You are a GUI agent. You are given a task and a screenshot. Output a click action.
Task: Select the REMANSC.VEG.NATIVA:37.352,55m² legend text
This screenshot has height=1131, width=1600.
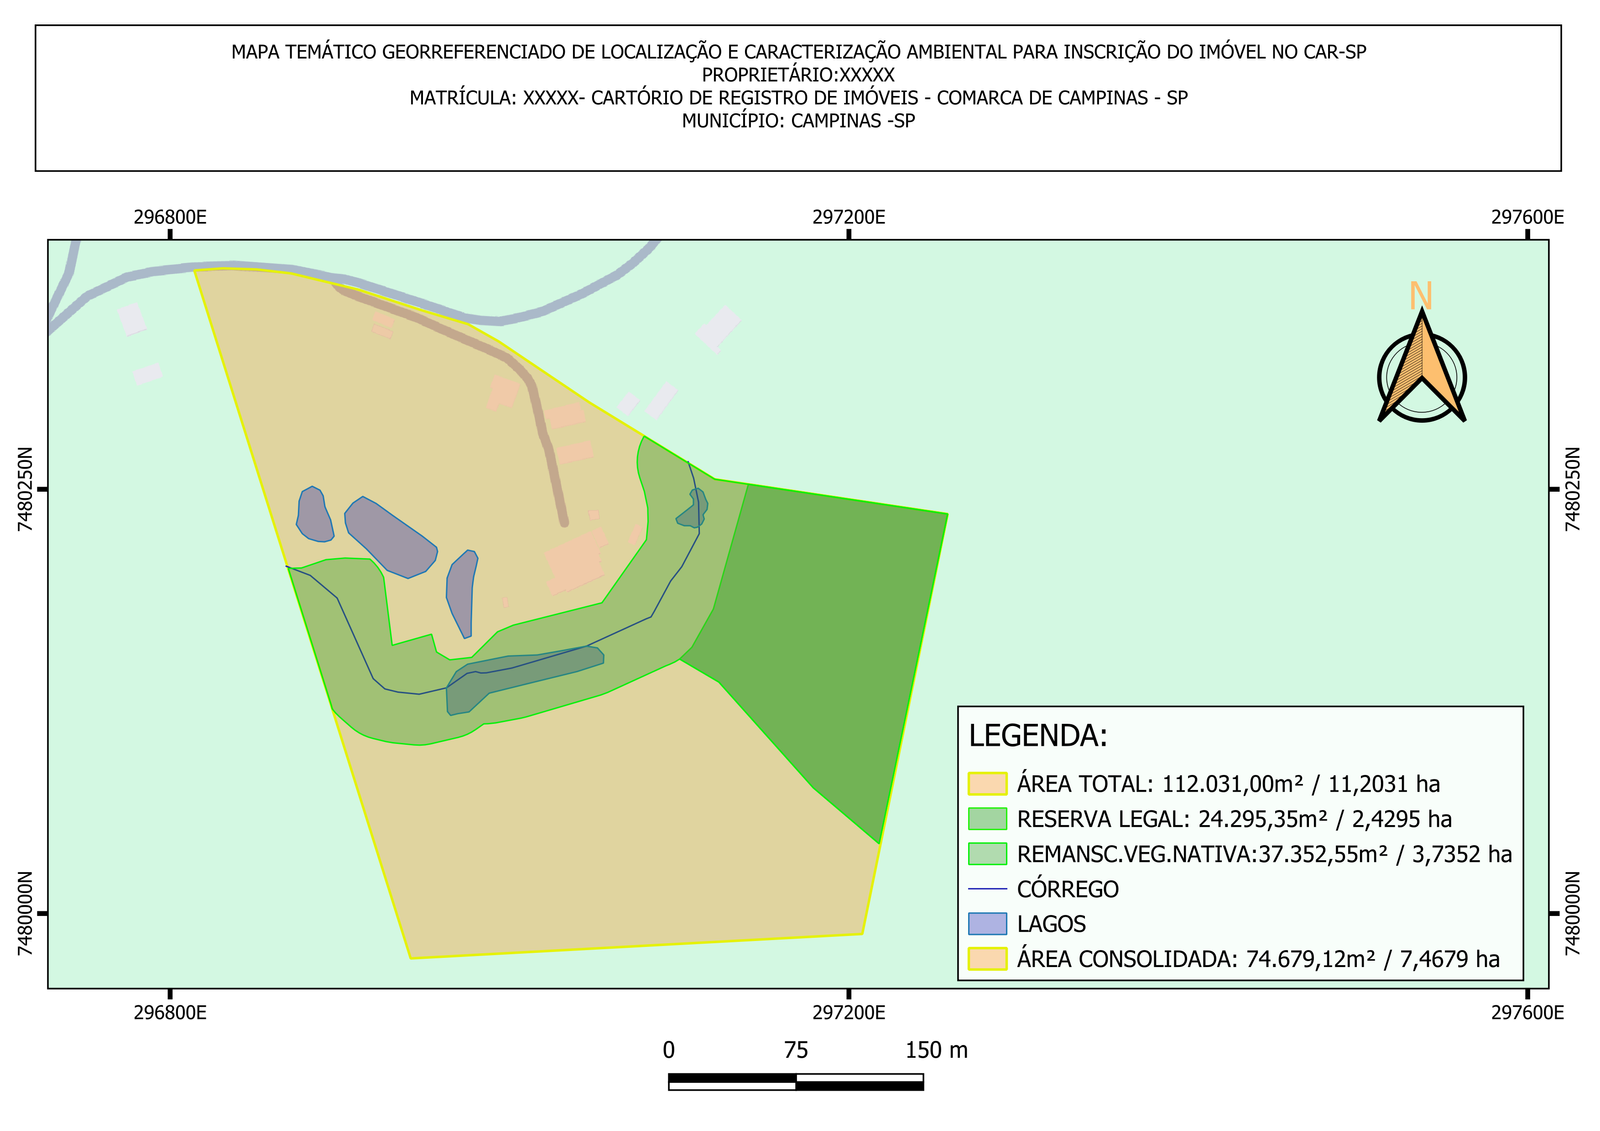point(1264,854)
